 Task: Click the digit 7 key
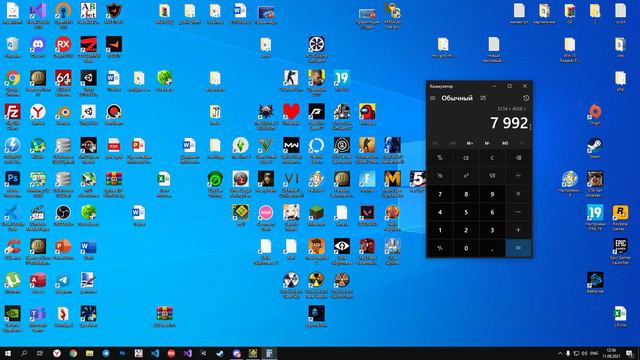point(440,194)
